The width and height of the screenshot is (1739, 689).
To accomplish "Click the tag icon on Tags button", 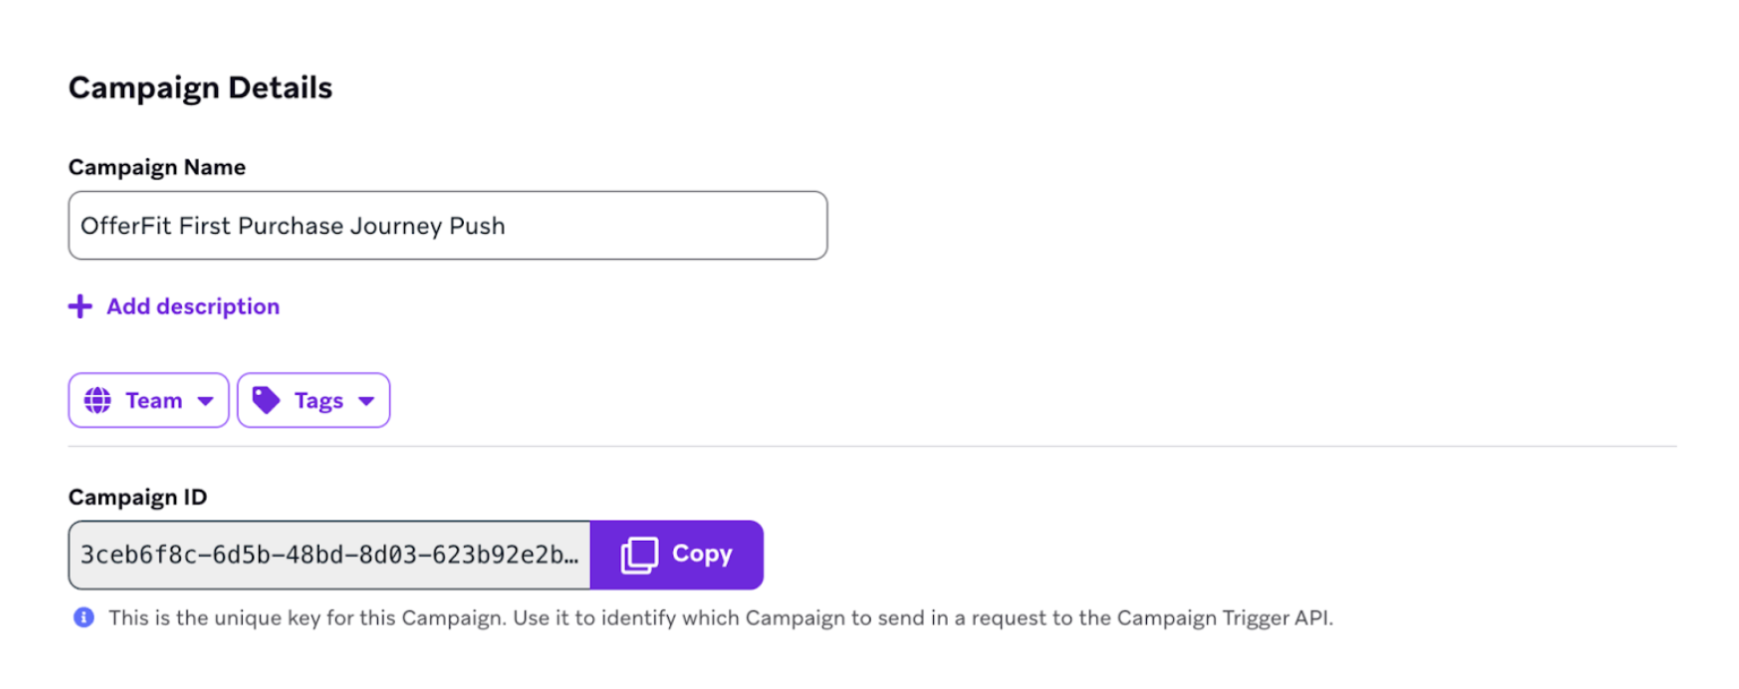I will (x=266, y=401).
